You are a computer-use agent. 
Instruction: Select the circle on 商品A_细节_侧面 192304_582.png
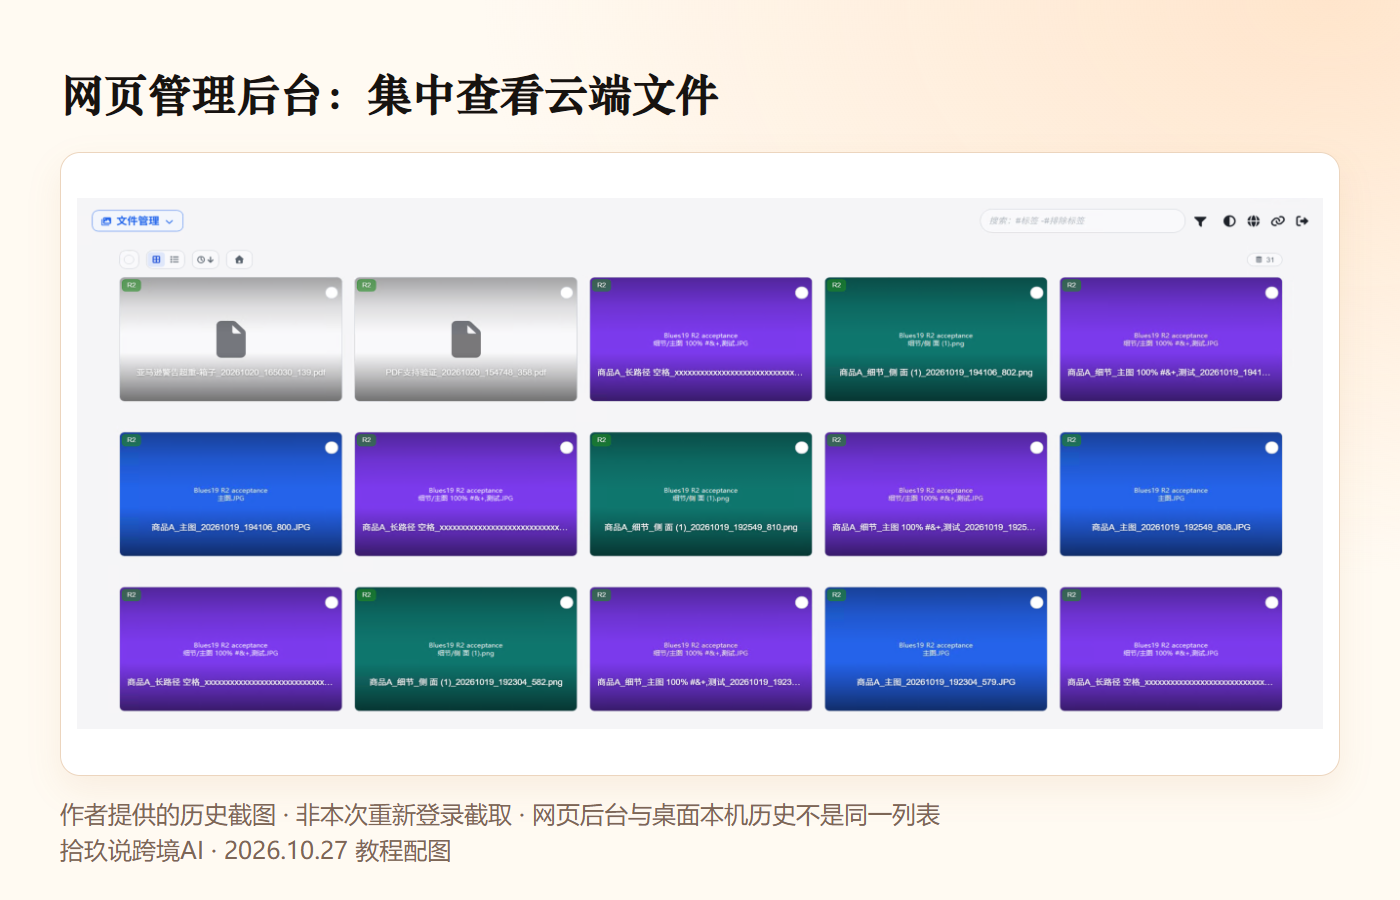[x=567, y=603]
